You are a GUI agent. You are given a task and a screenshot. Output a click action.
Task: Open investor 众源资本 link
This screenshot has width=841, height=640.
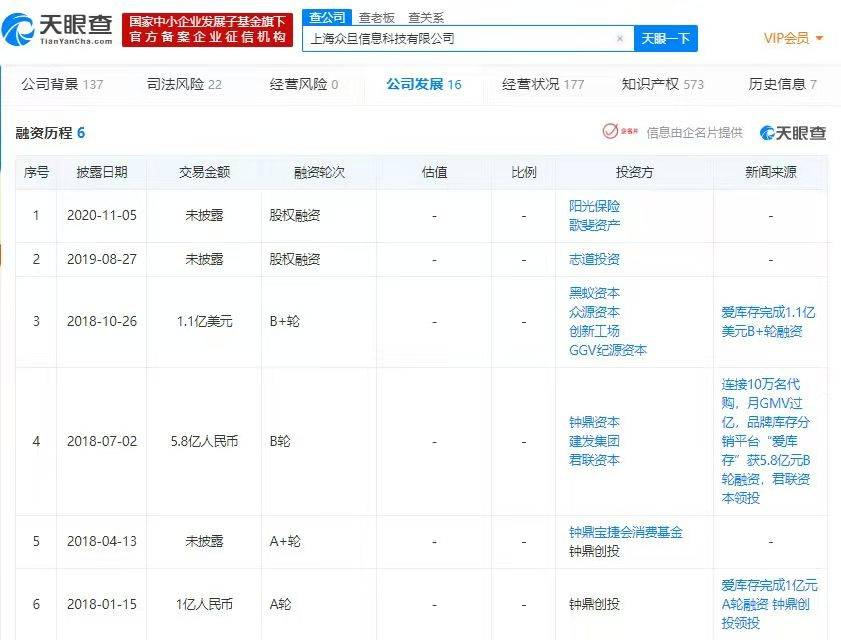(x=594, y=312)
